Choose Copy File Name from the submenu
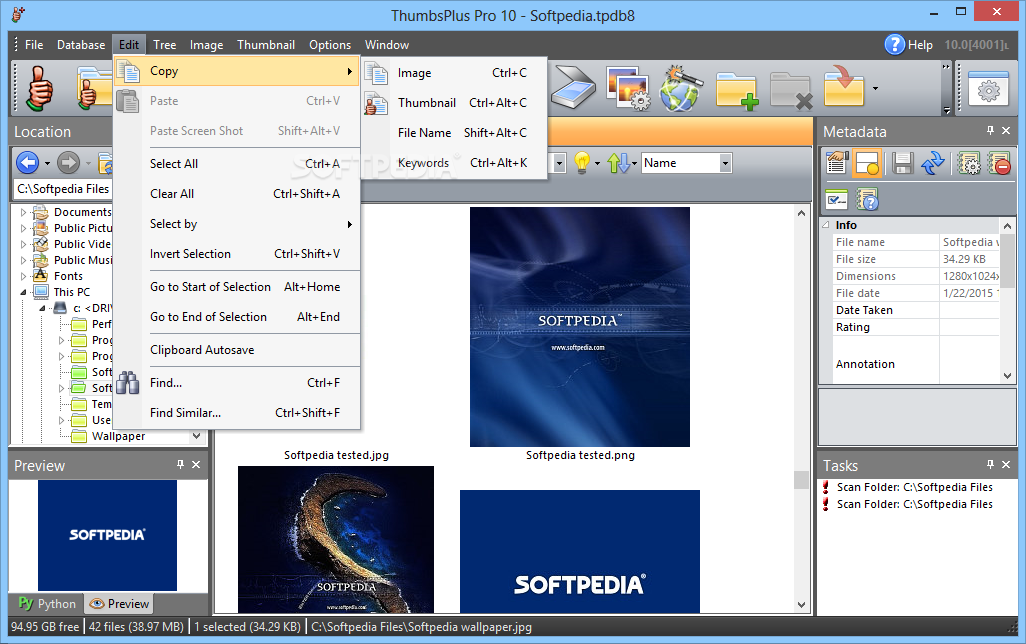1026x644 pixels. coord(453,133)
